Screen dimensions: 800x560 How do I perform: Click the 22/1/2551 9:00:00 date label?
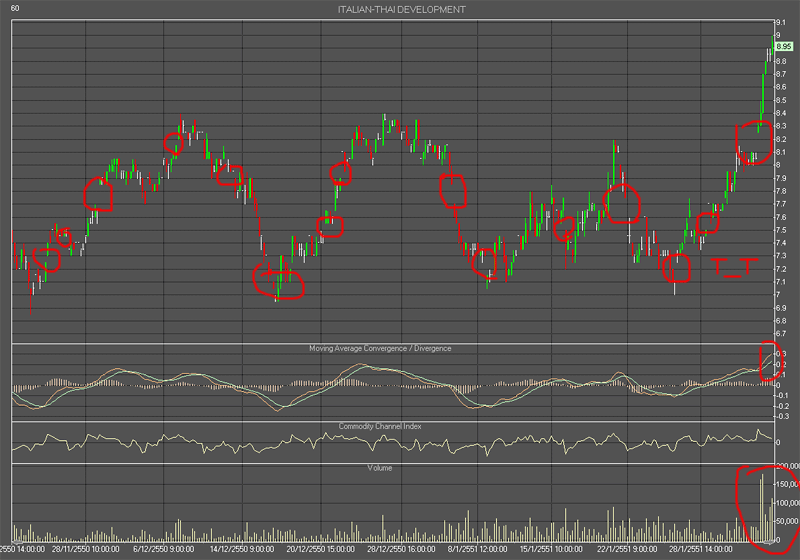(x=627, y=549)
